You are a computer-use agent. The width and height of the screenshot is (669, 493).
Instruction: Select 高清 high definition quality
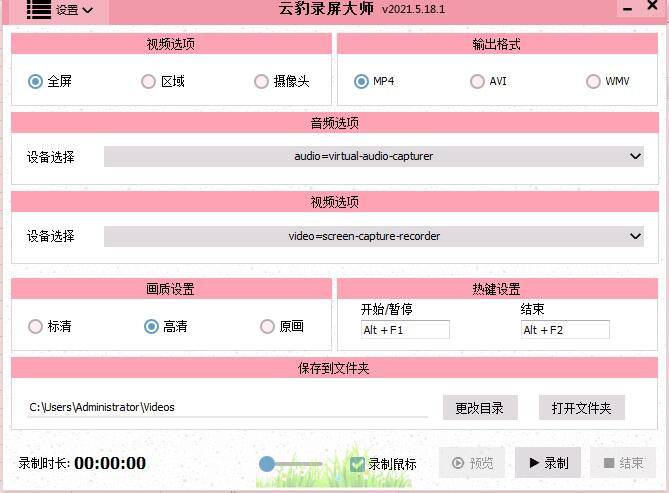click(151, 327)
